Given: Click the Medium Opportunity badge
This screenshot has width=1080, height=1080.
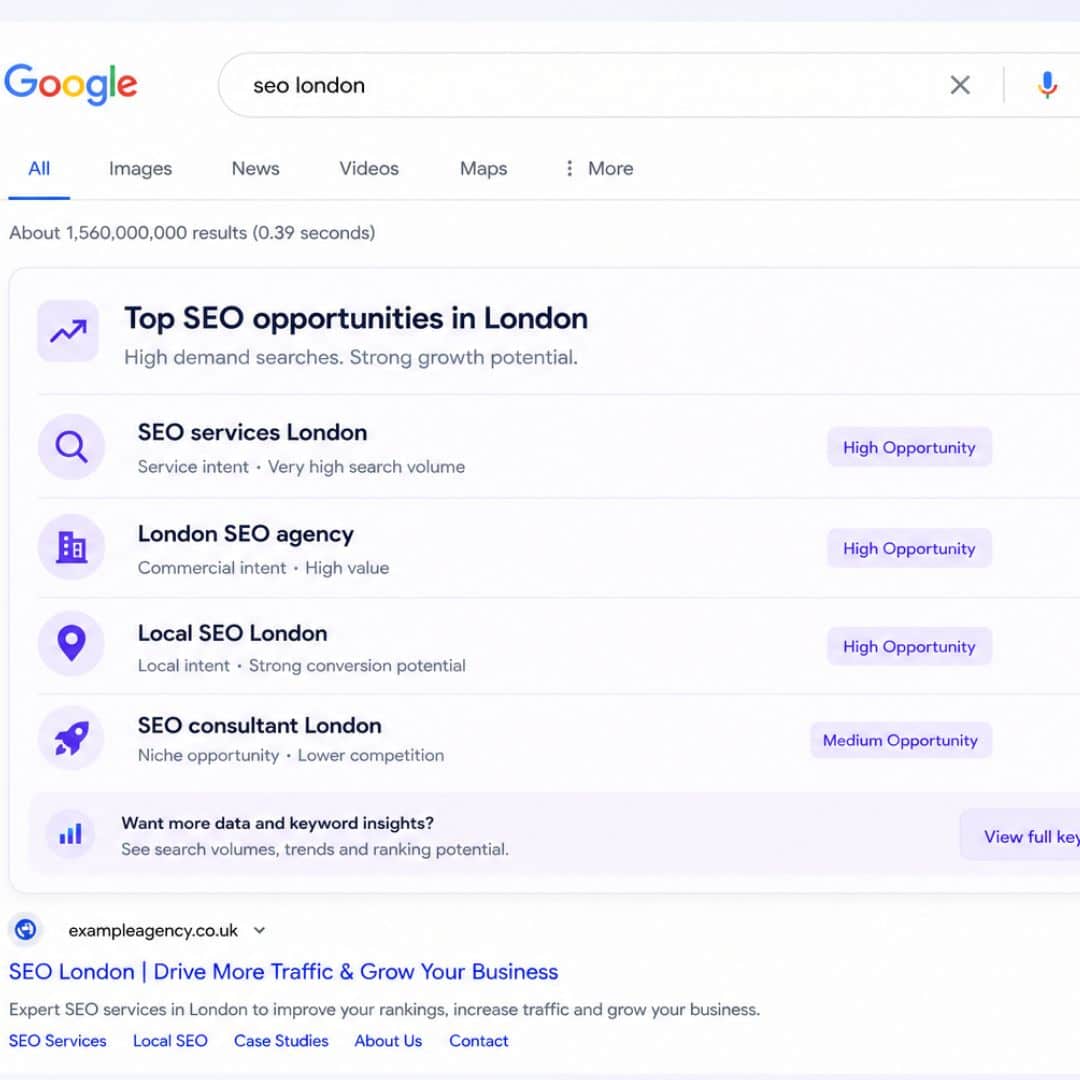Looking at the screenshot, I should click(900, 740).
